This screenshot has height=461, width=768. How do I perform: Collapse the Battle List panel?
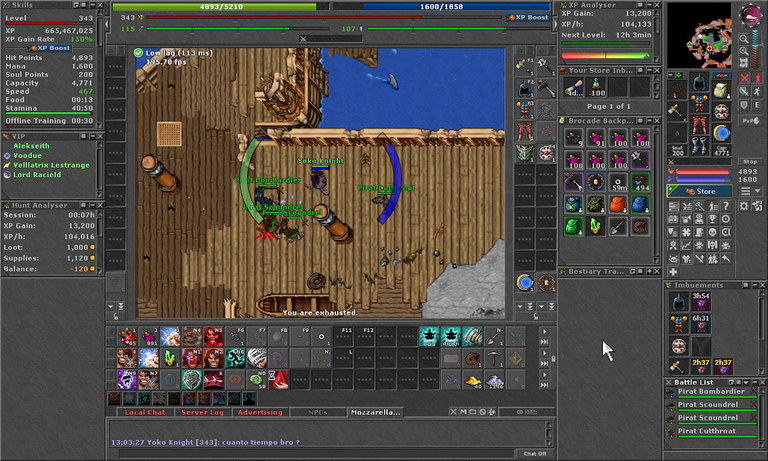(x=754, y=382)
